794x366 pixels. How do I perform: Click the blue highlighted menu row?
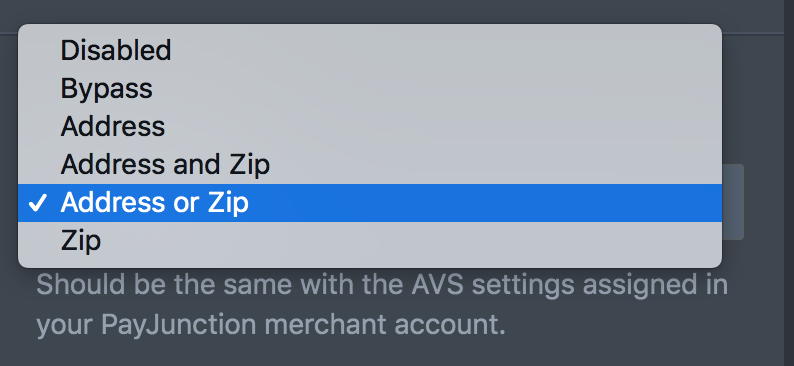click(x=370, y=203)
